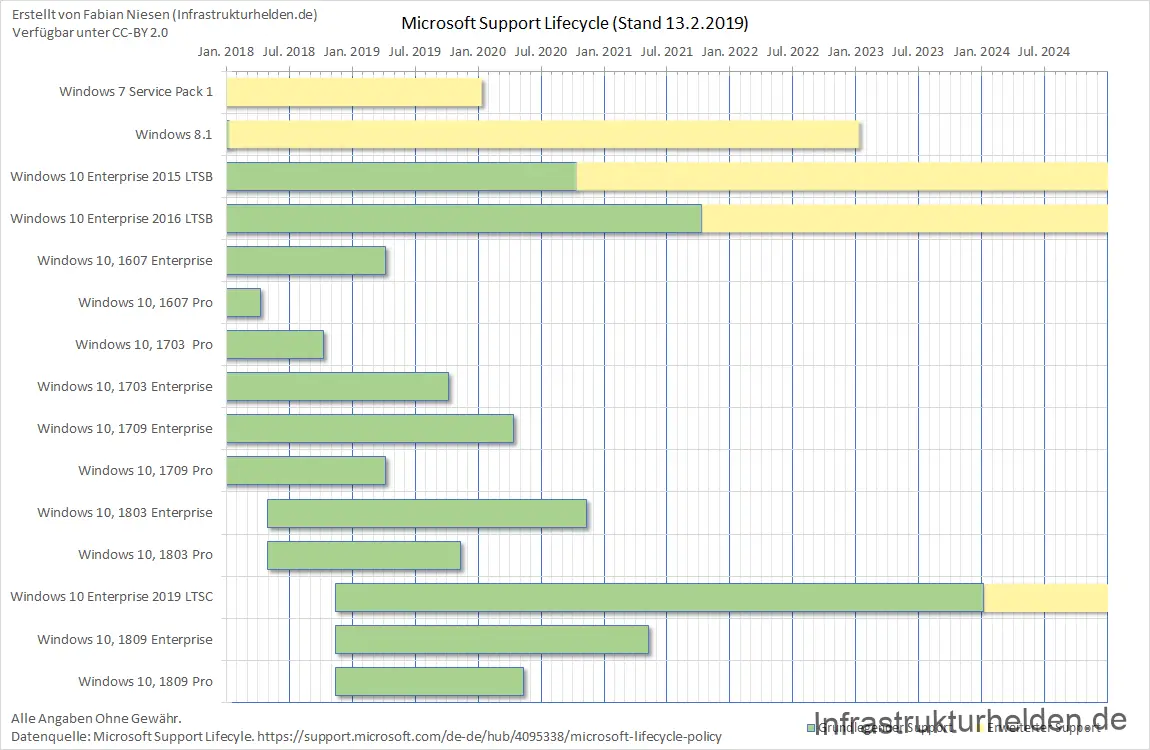Select the Windows 10, 1709 Enterprise green bar

[370, 429]
